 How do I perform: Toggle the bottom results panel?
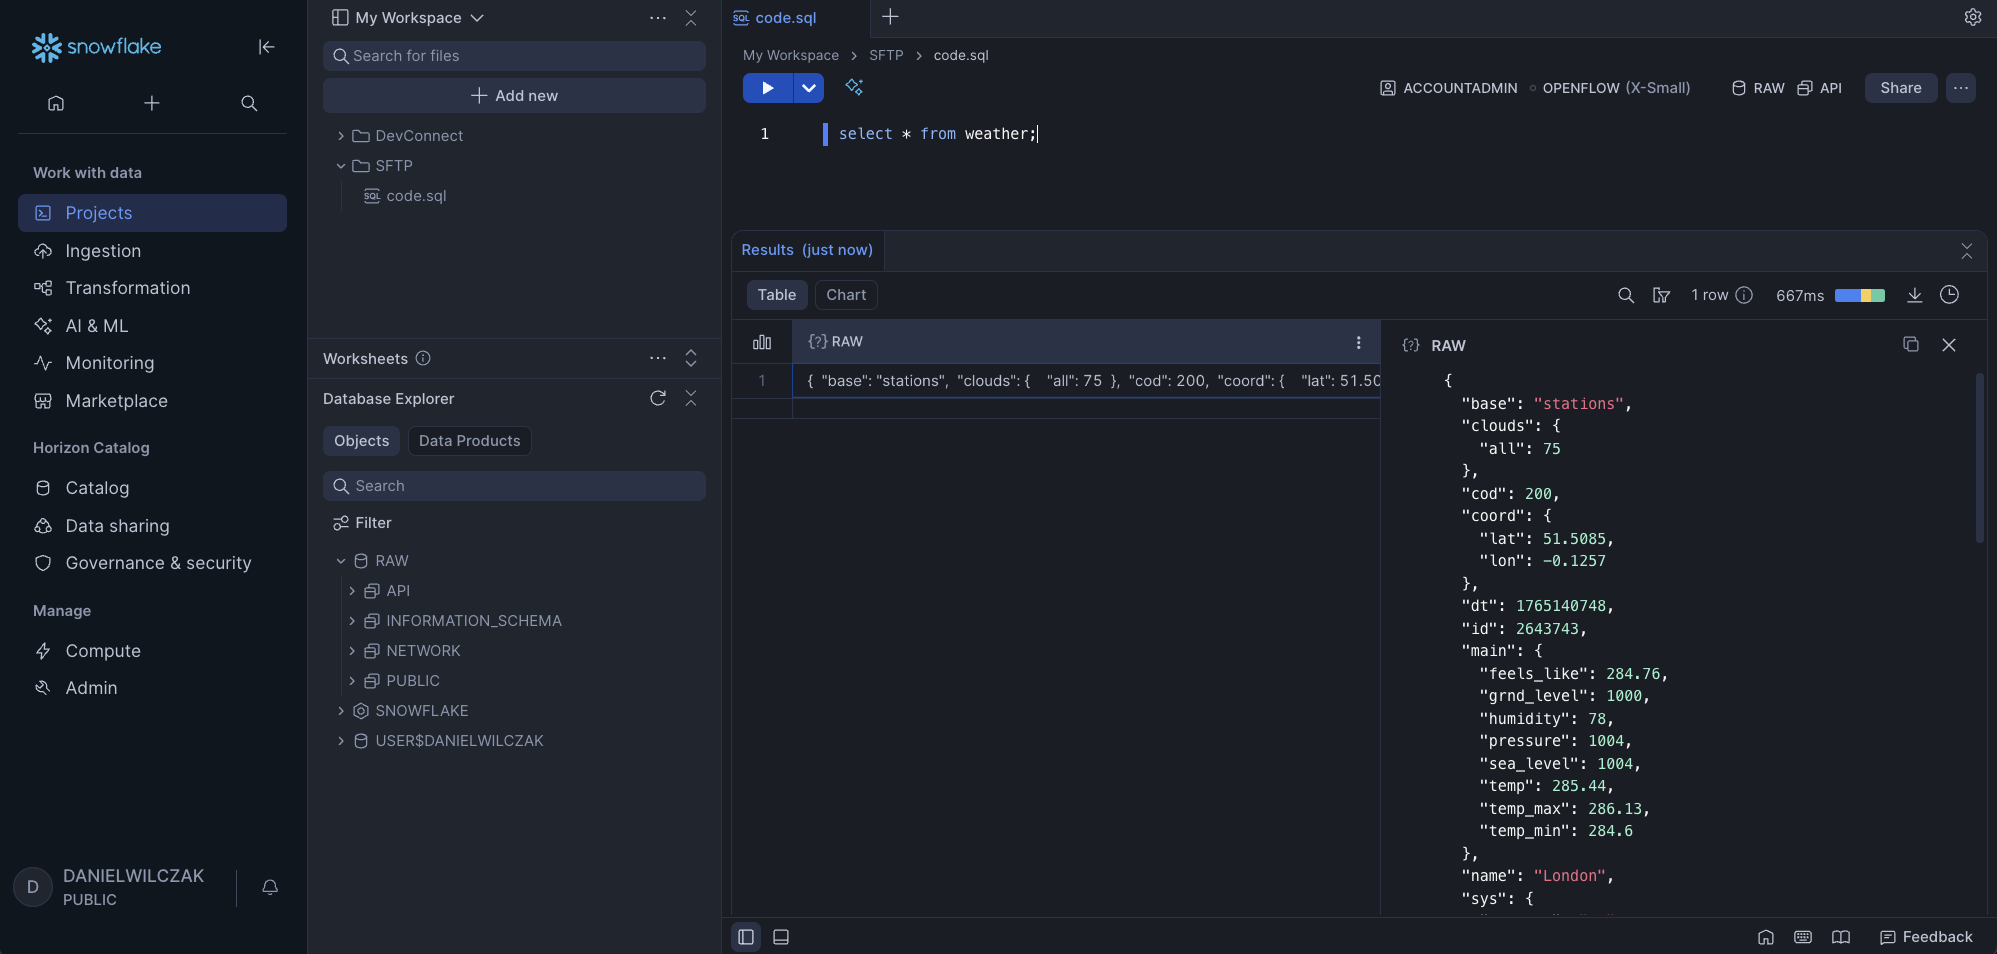pos(781,937)
